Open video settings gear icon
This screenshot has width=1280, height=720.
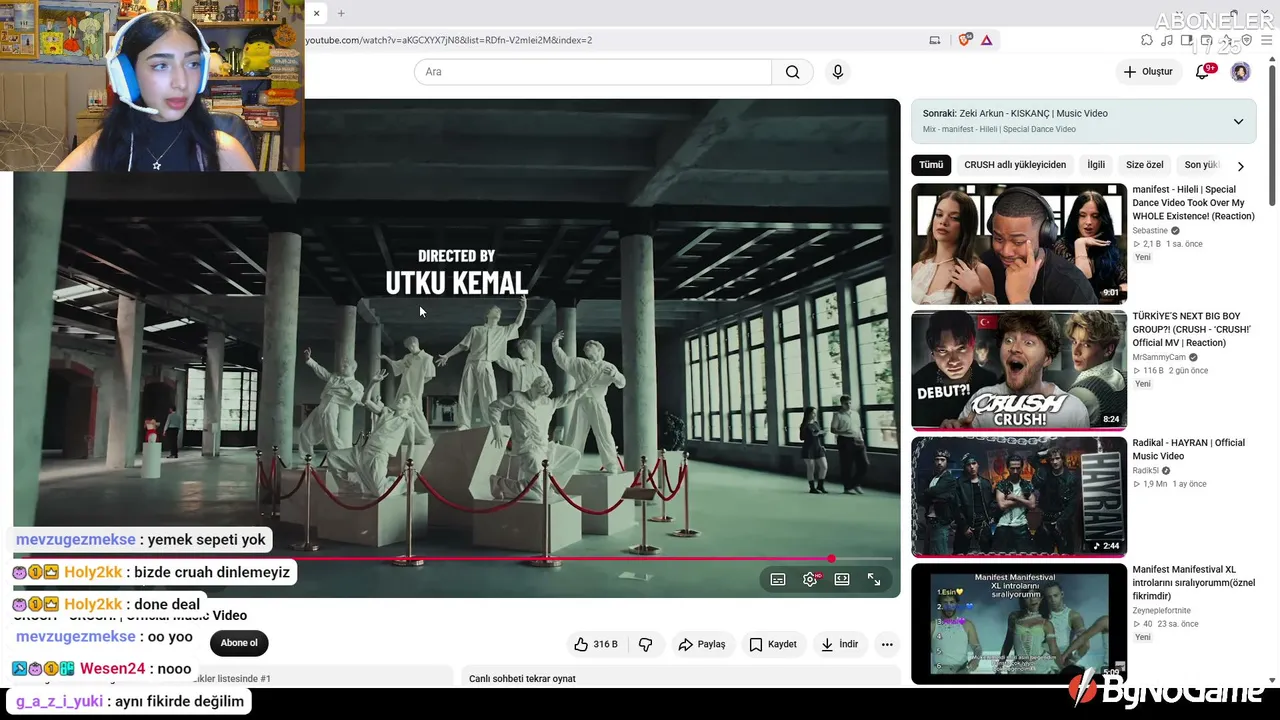coord(810,579)
